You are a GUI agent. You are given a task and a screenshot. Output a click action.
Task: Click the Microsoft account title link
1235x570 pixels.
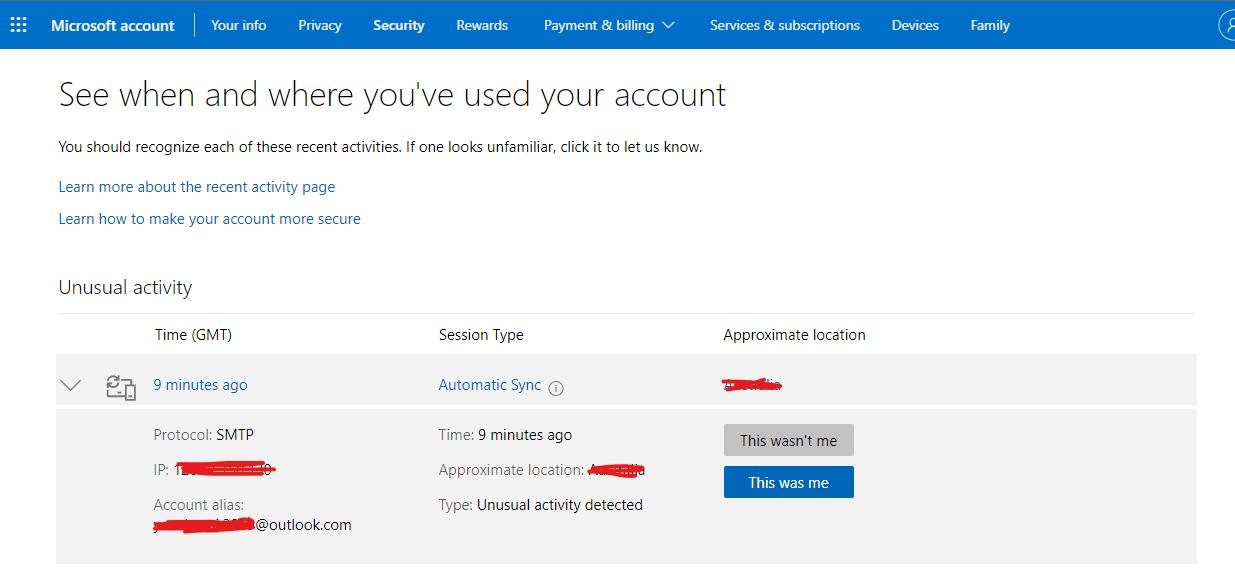click(x=113, y=25)
